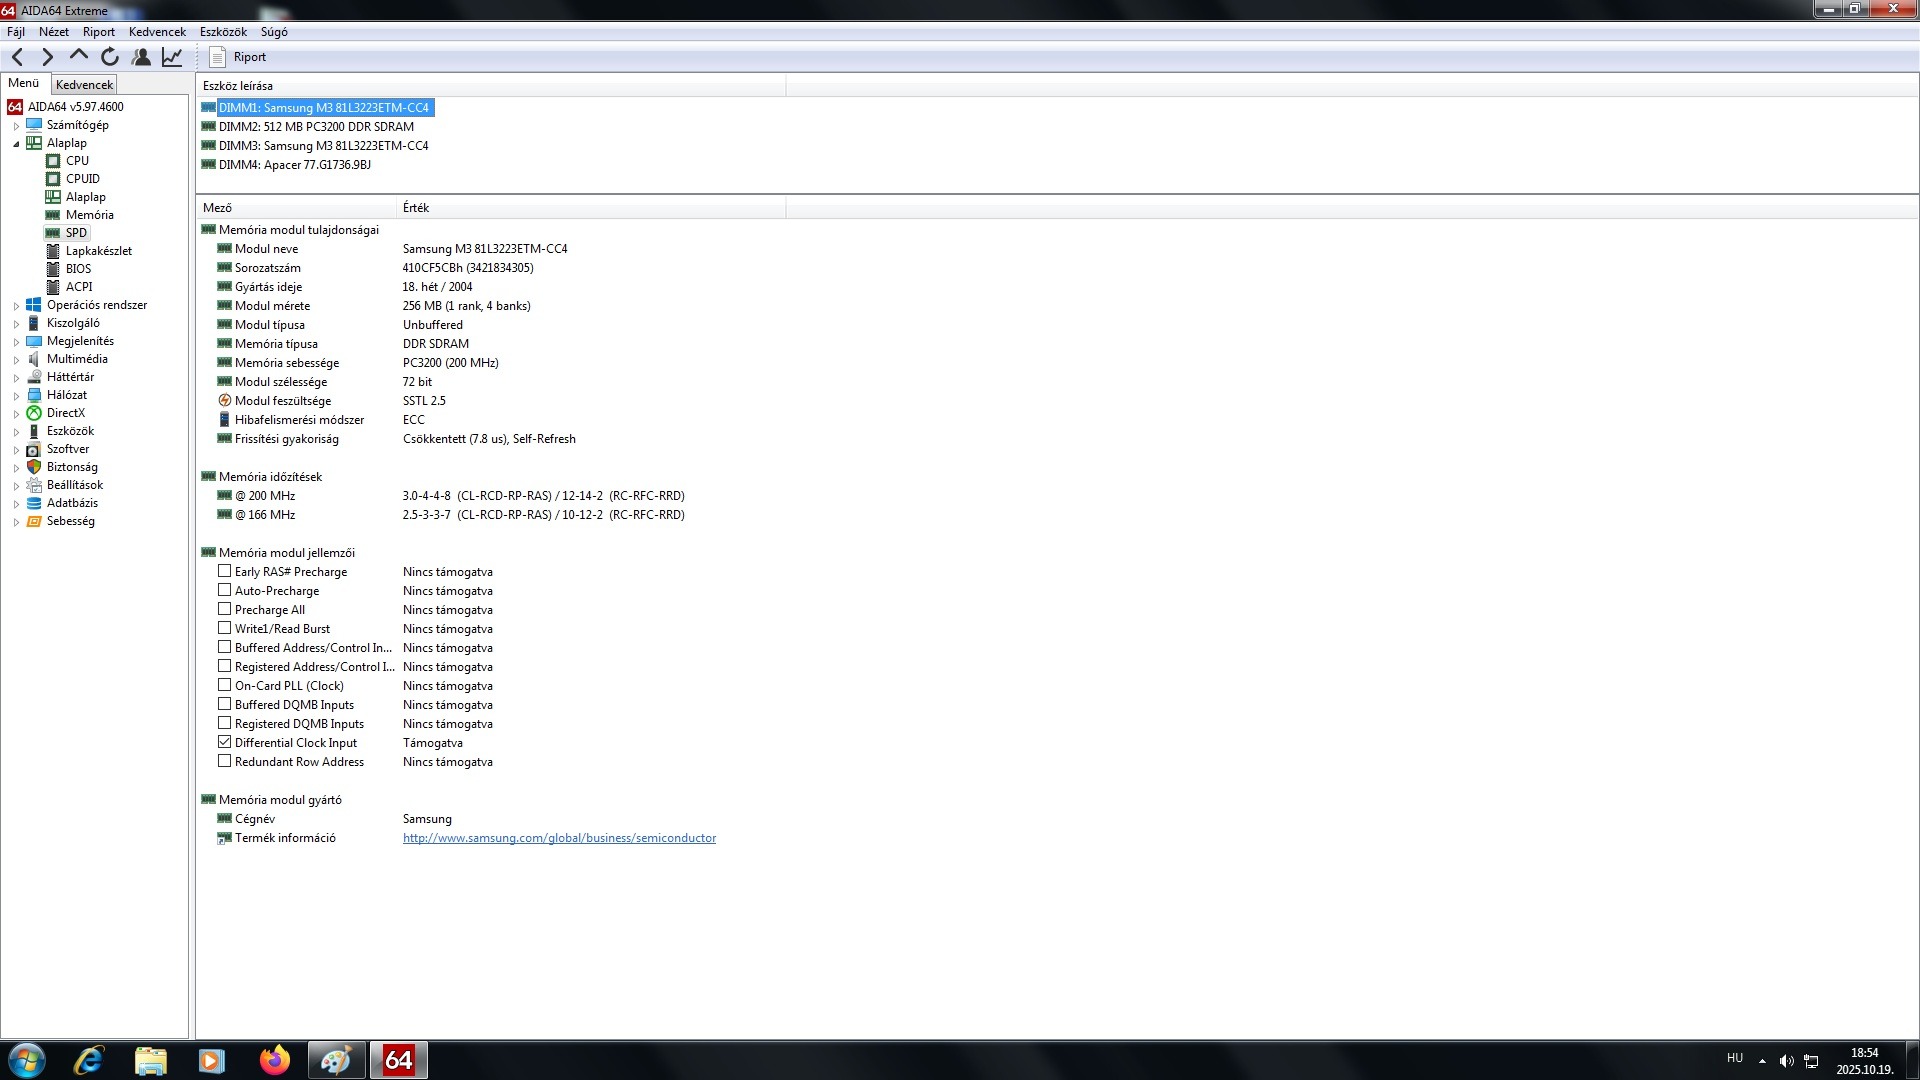This screenshot has height=1080, width=1920.
Task: Collapse the Alaplap tree node
Action: tap(16, 144)
